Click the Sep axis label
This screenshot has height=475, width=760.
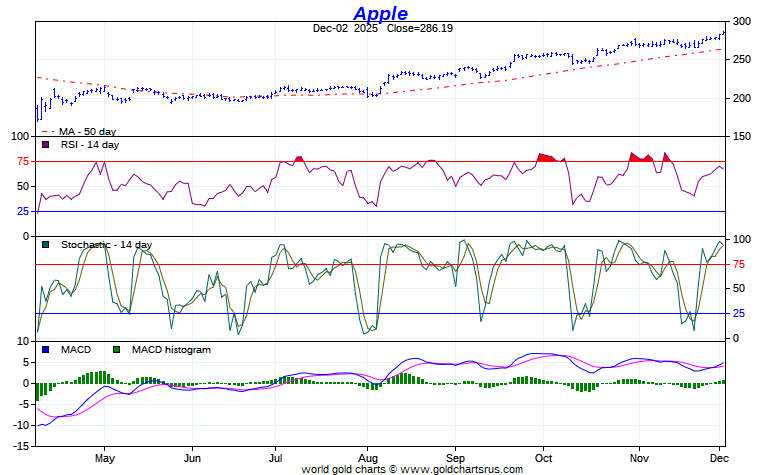455,458
